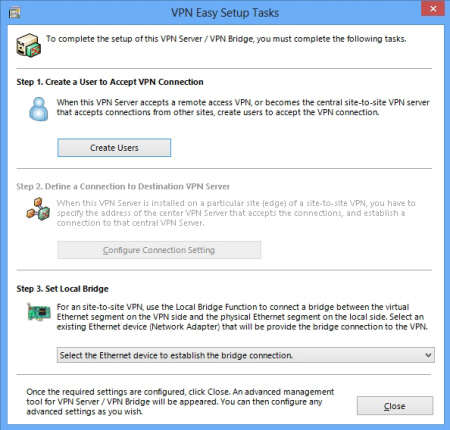
Task: Click the Ethernet device selection combo box text
Action: click(x=176, y=355)
